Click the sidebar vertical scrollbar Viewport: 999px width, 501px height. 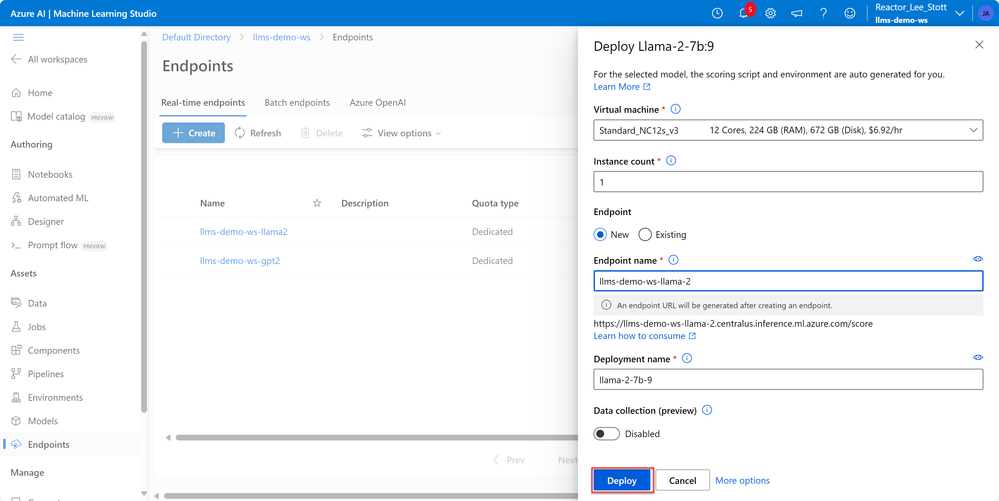click(x=144, y=229)
